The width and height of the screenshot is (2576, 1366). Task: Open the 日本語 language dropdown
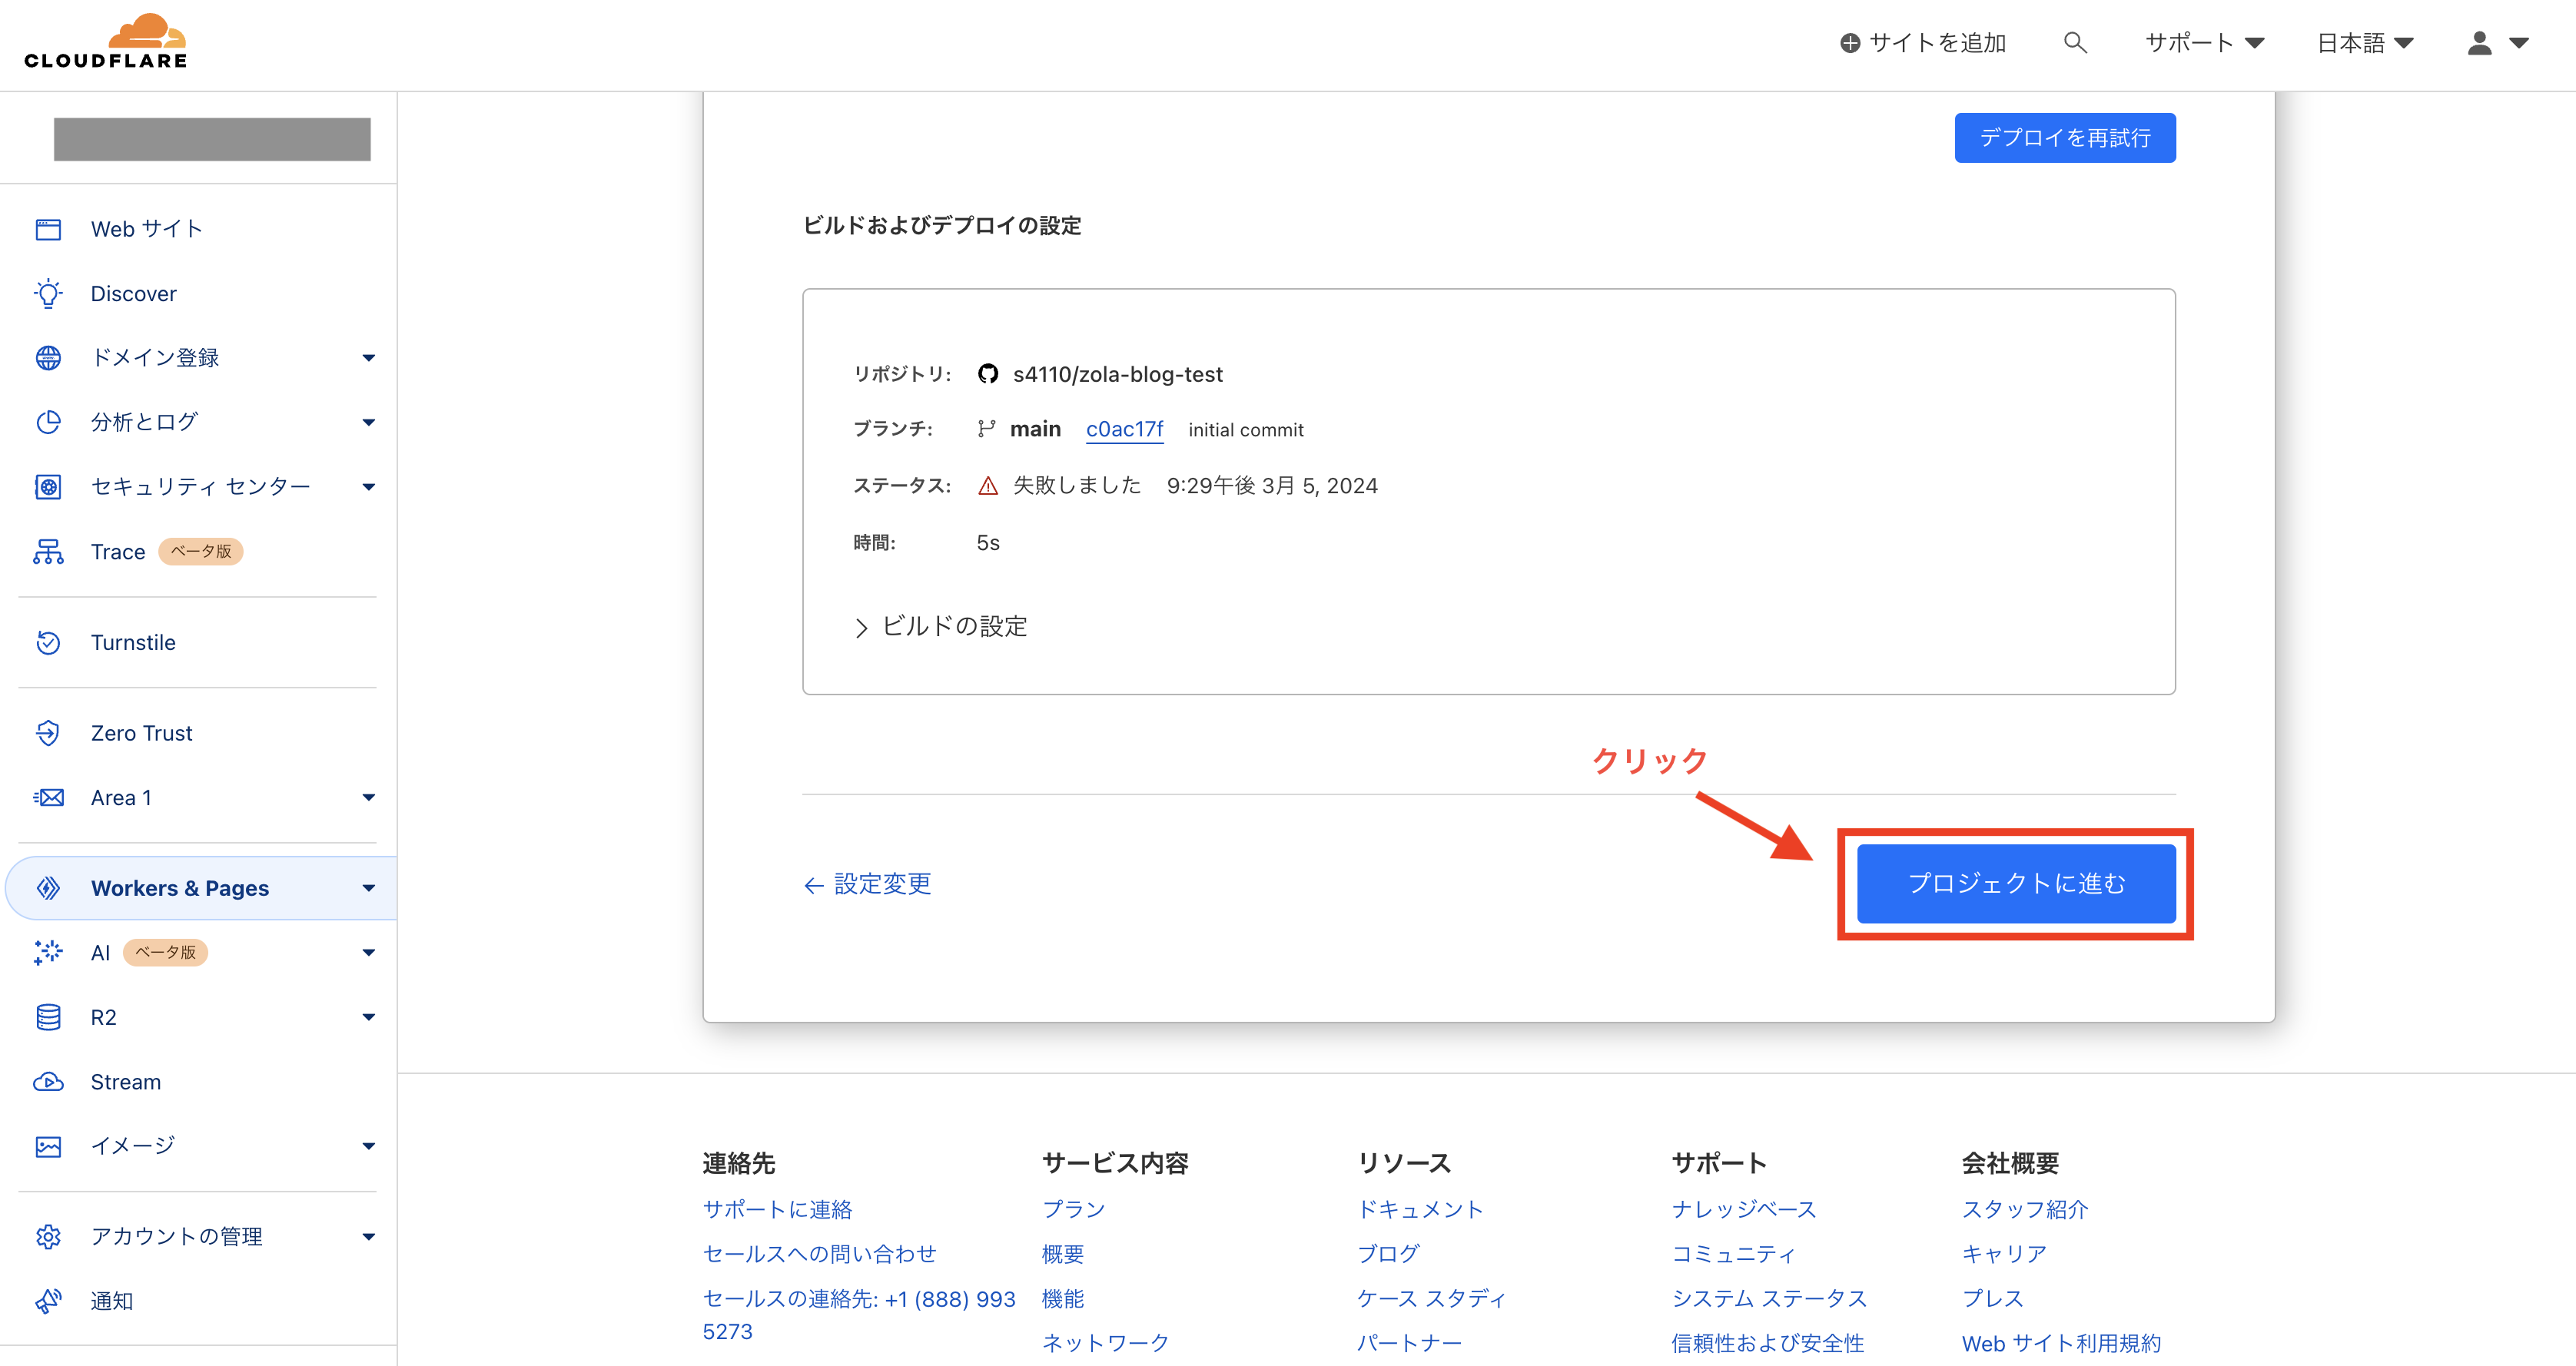[2364, 43]
